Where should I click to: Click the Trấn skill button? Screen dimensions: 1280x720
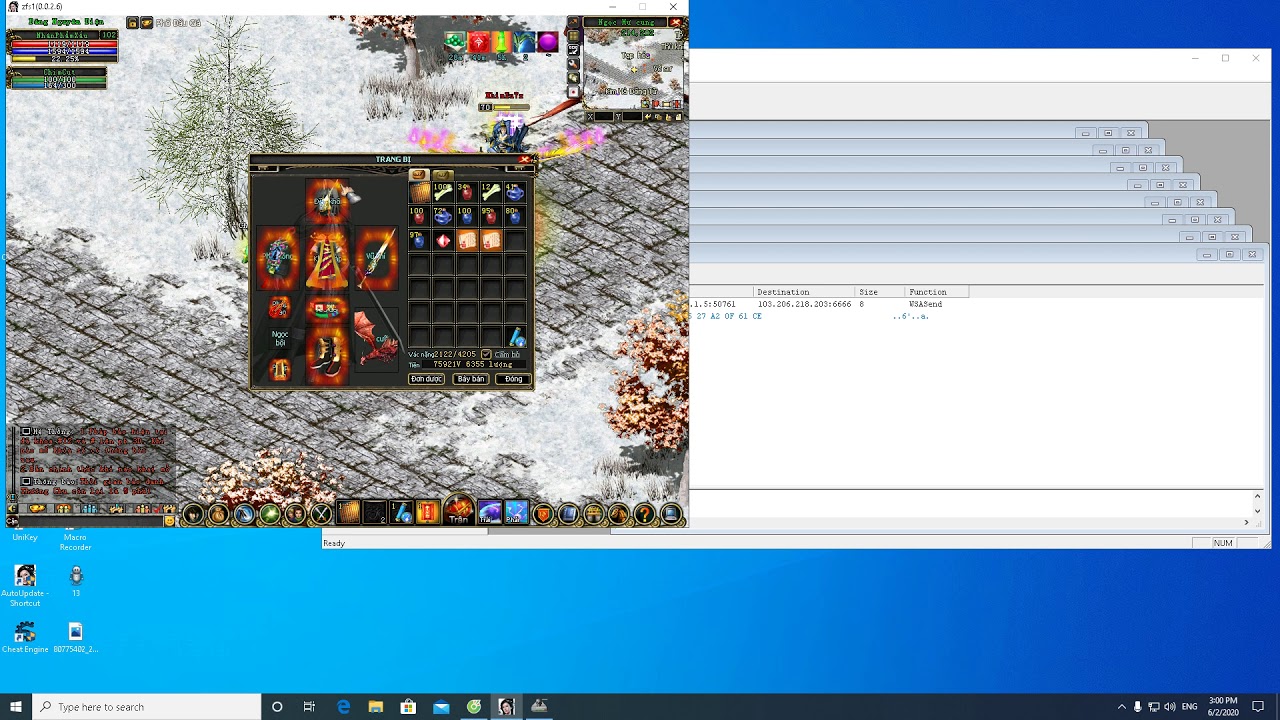coord(459,511)
